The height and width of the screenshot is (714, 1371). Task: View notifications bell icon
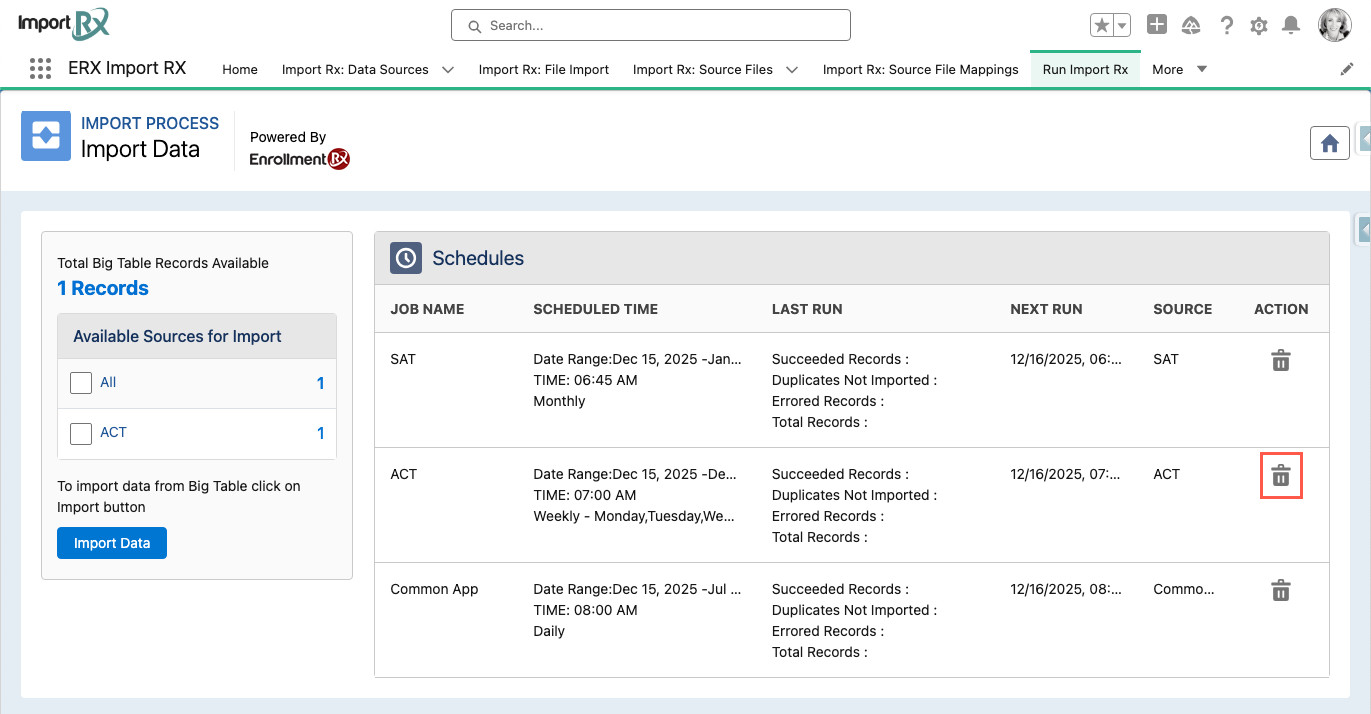tap(1291, 26)
